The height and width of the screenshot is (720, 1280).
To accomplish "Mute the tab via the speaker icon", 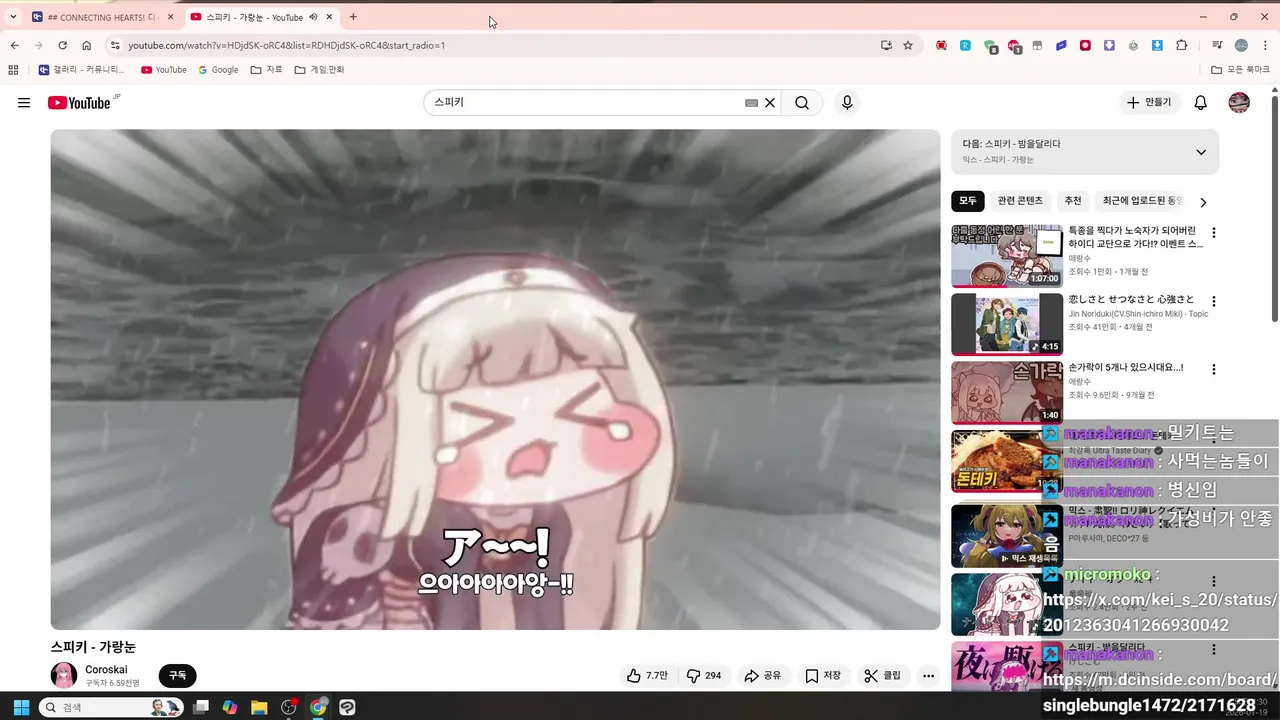I will point(313,17).
